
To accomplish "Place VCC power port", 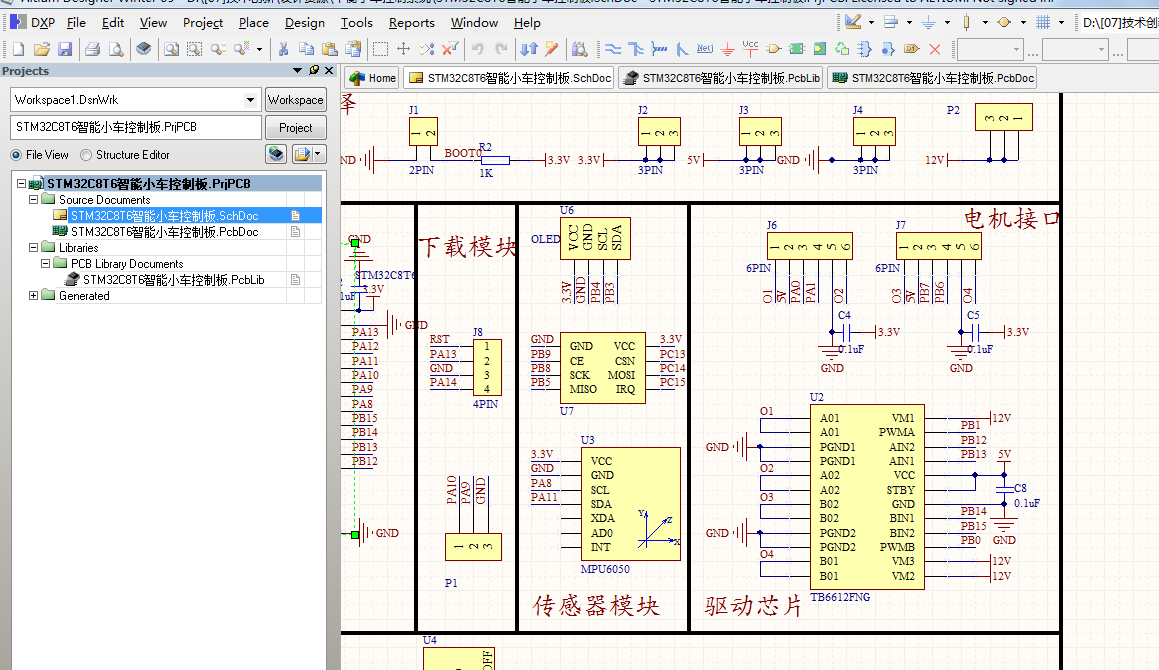I will click(750, 49).
